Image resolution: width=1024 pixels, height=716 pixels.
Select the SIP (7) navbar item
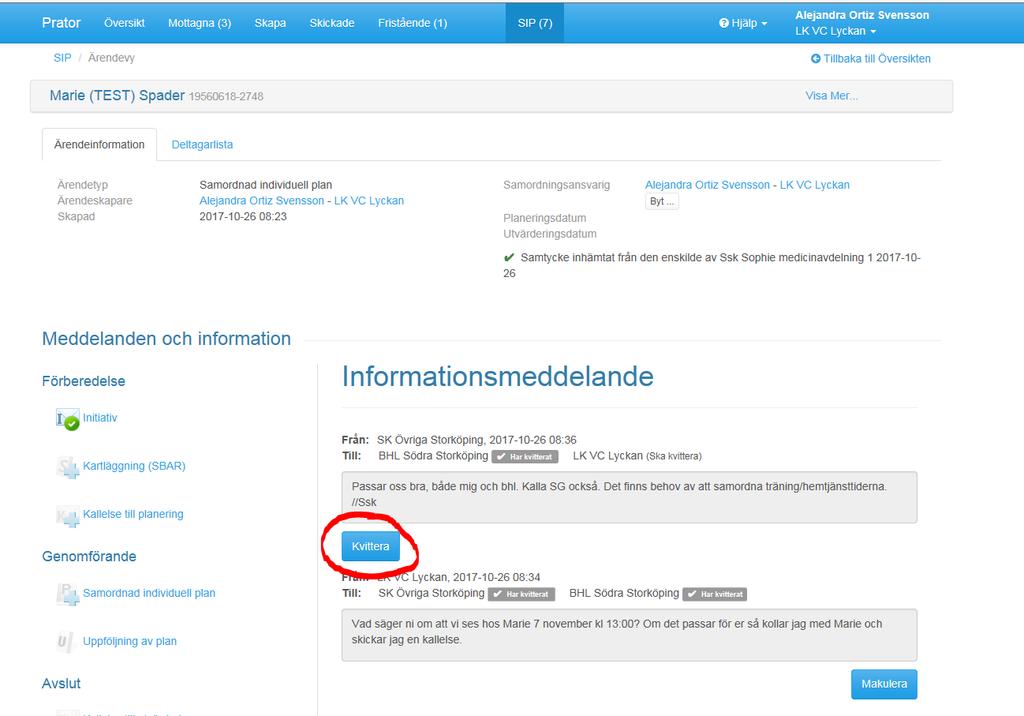(x=535, y=23)
